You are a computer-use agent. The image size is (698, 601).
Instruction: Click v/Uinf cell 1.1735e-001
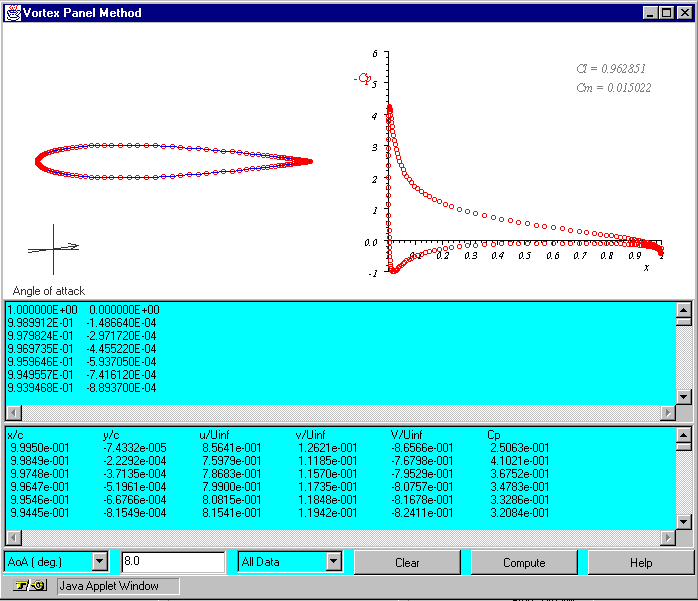(327, 487)
